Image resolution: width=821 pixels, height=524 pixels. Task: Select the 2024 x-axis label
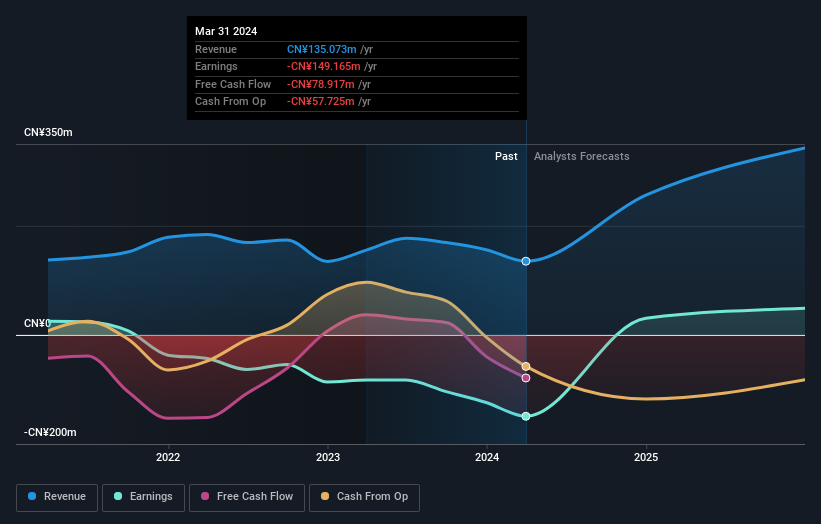(487, 458)
